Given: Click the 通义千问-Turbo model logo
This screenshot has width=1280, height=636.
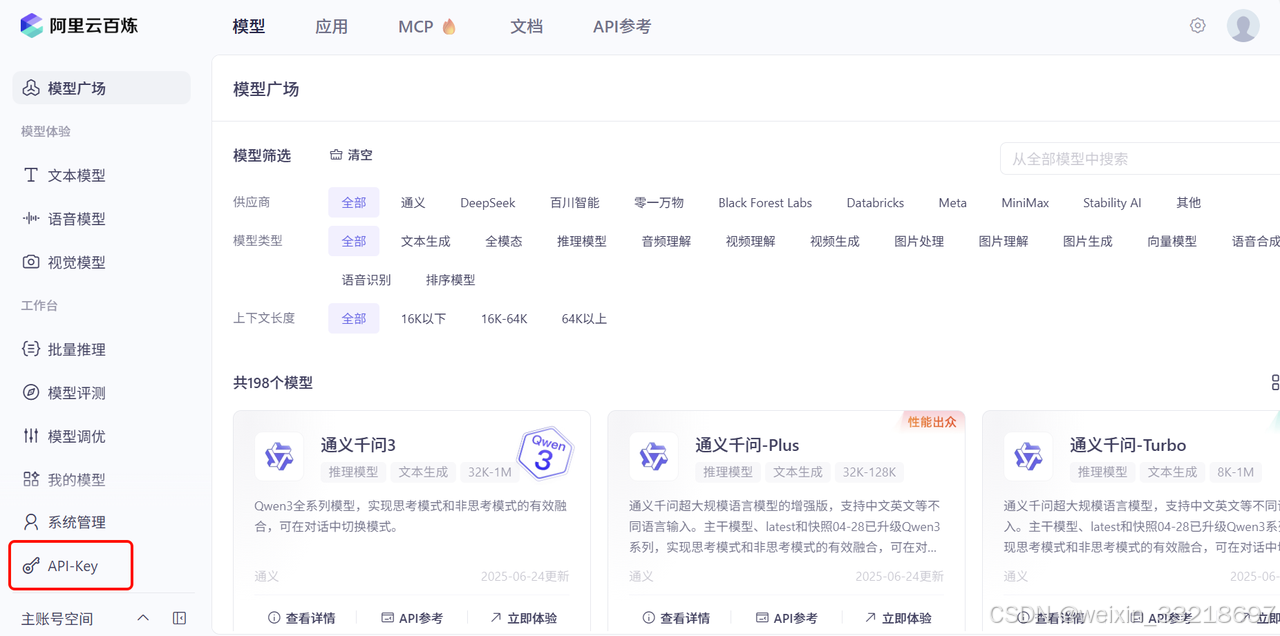Looking at the screenshot, I should [x=1028, y=457].
